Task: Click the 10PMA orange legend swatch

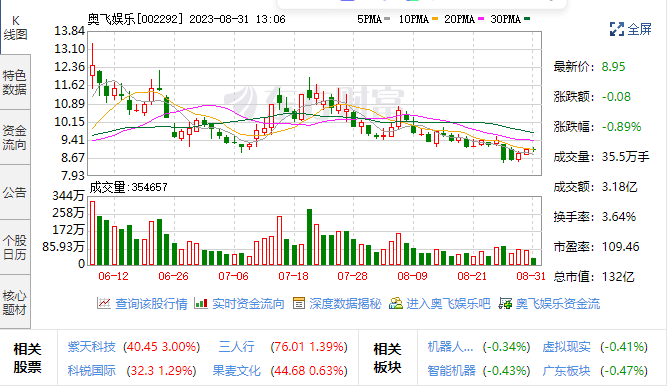Action: [435, 19]
